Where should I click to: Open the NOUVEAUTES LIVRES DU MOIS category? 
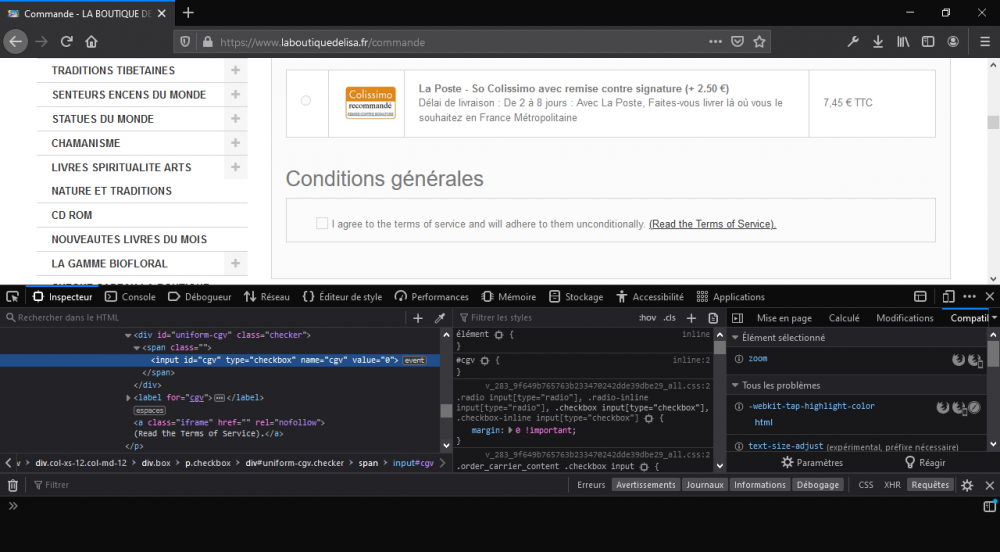pyautogui.click(x=129, y=240)
